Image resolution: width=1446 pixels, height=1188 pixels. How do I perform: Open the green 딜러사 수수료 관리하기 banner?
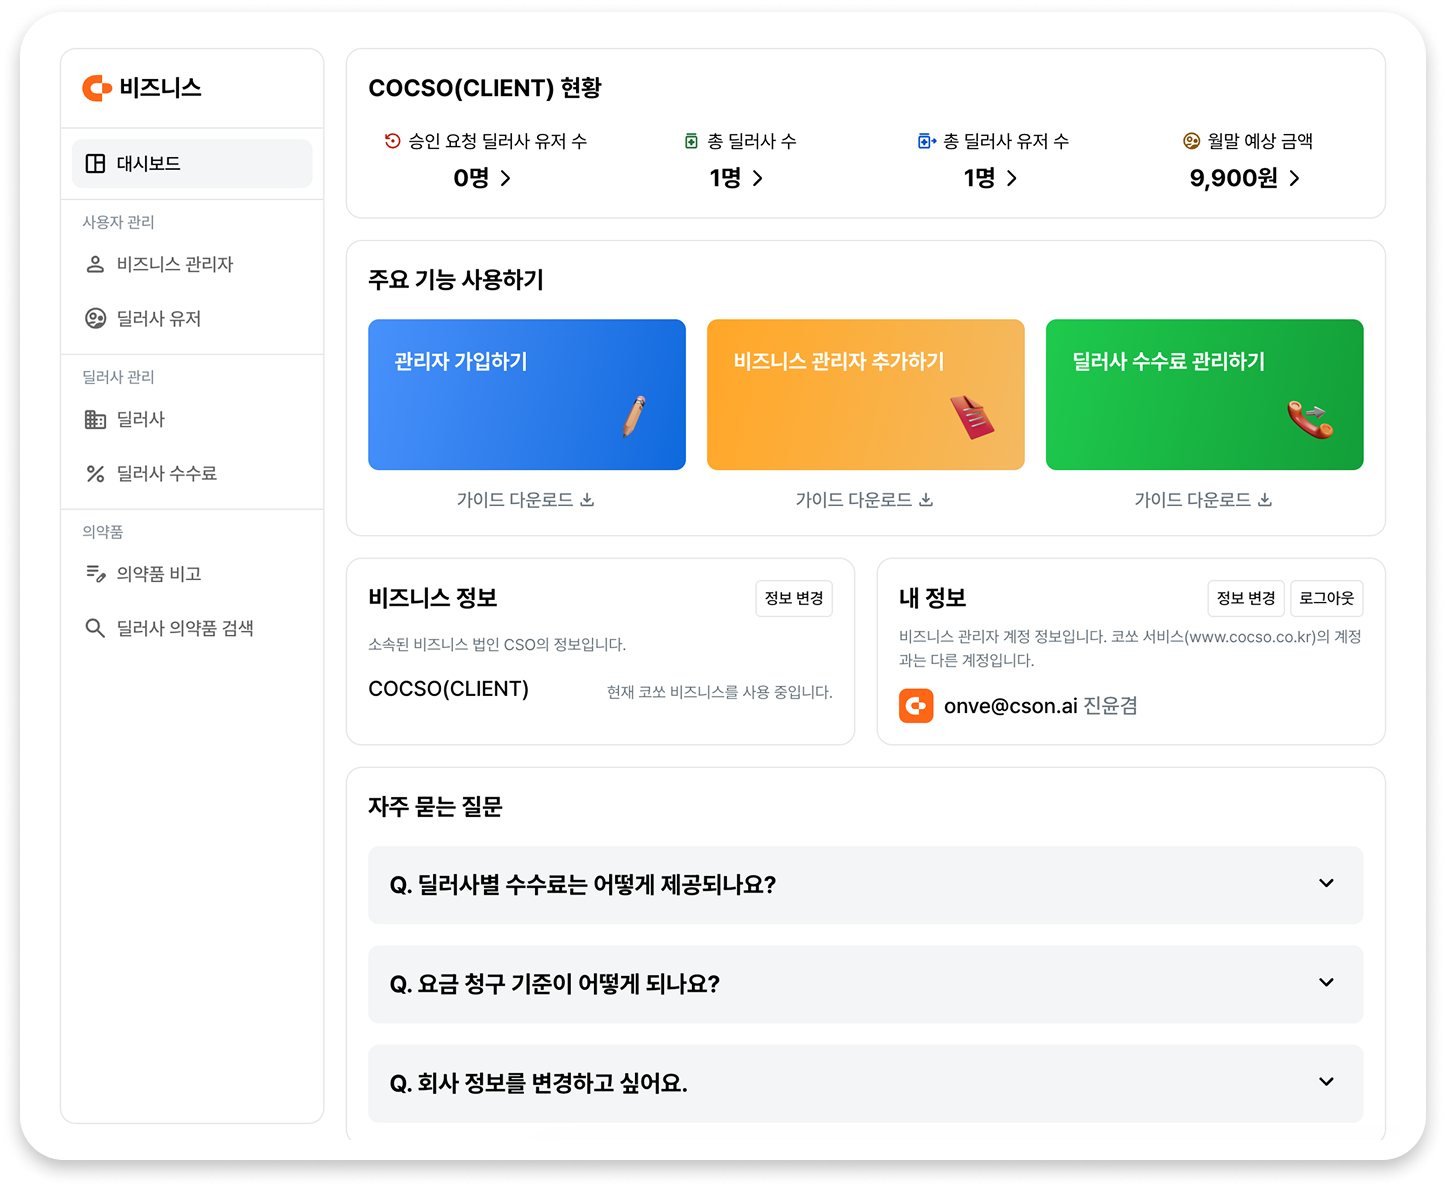click(x=1204, y=394)
